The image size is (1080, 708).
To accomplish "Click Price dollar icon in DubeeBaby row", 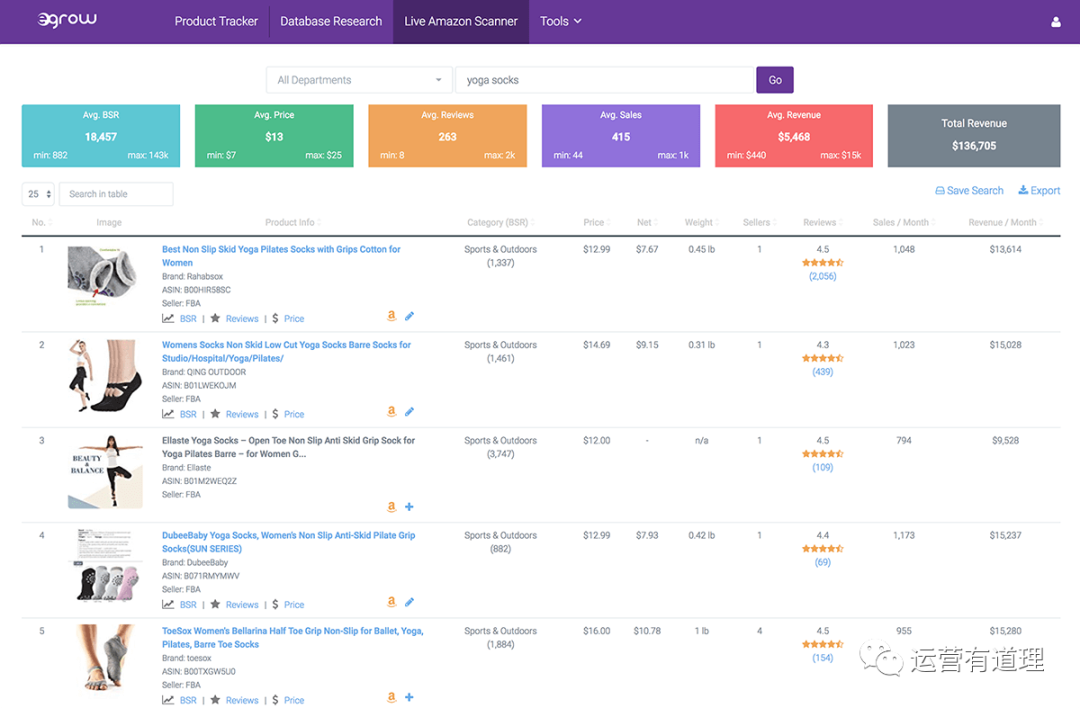I will [x=276, y=605].
